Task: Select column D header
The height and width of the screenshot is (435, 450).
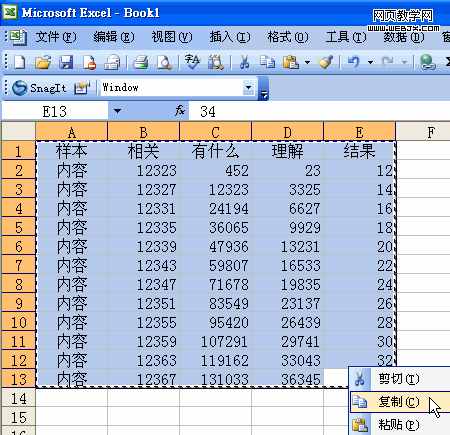Action: pyautogui.click(x=288, y=132)
